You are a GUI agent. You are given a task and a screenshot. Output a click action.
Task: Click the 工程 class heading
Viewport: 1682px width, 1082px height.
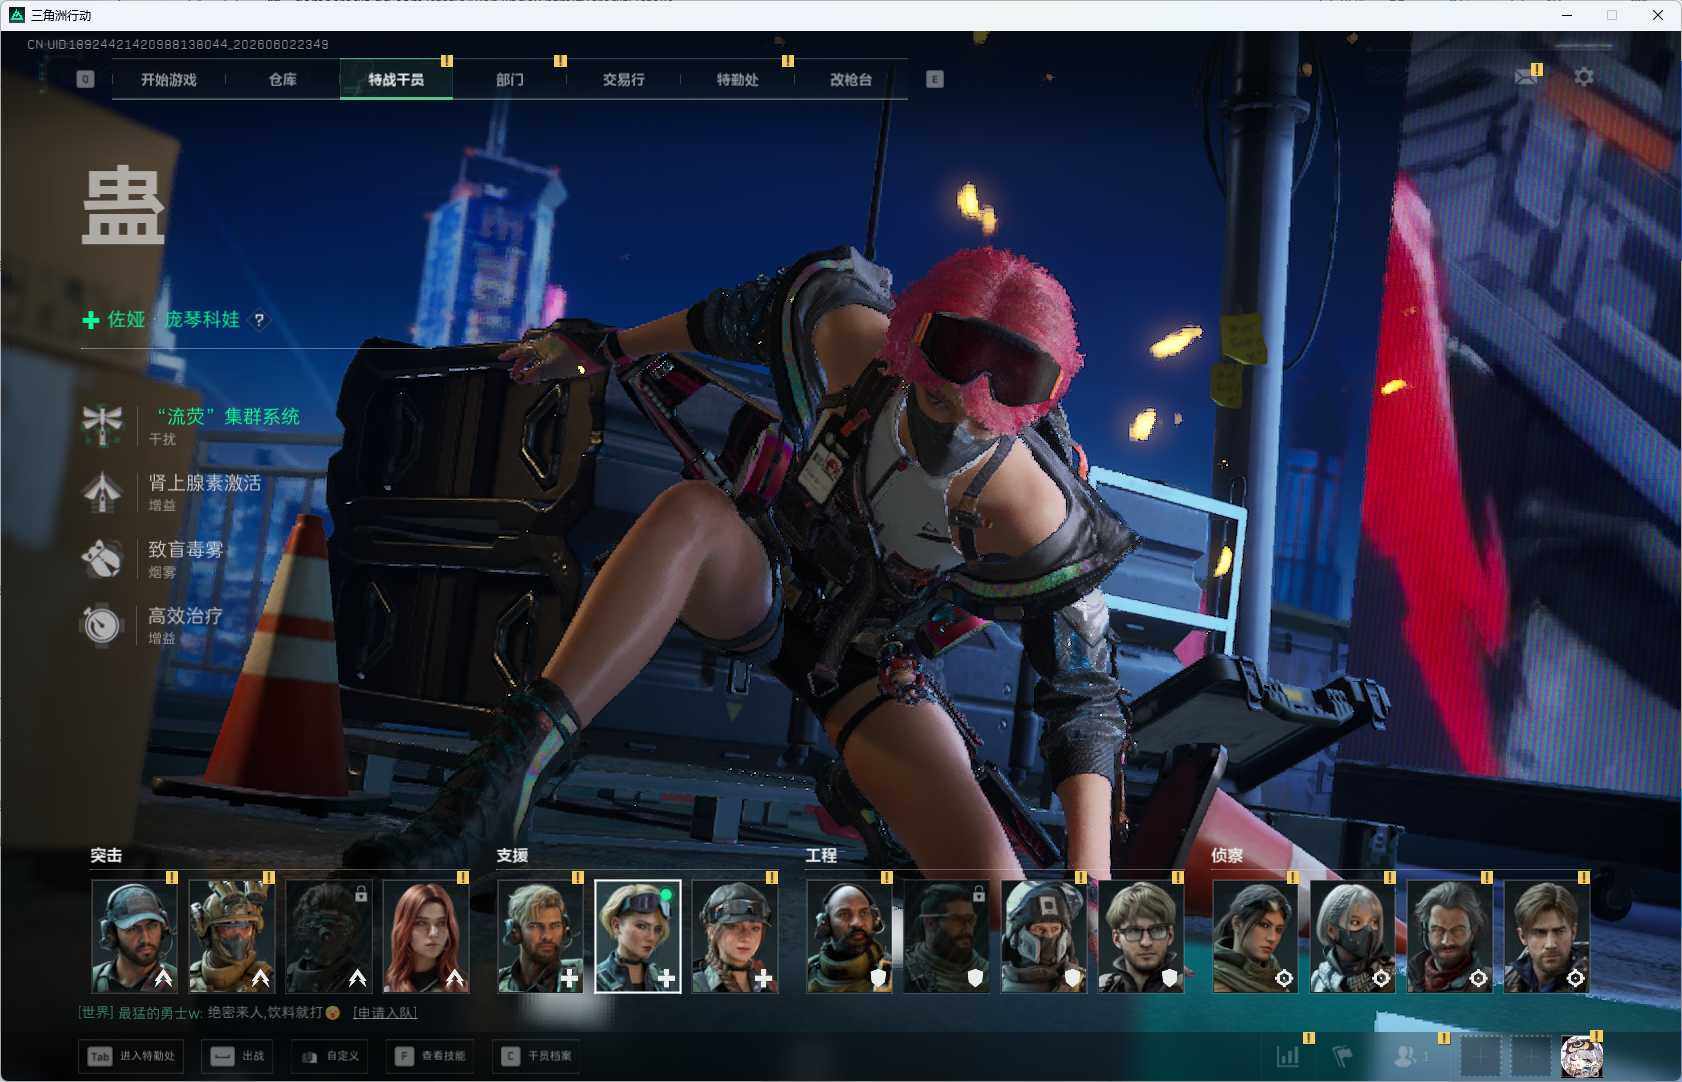[821, 856]
